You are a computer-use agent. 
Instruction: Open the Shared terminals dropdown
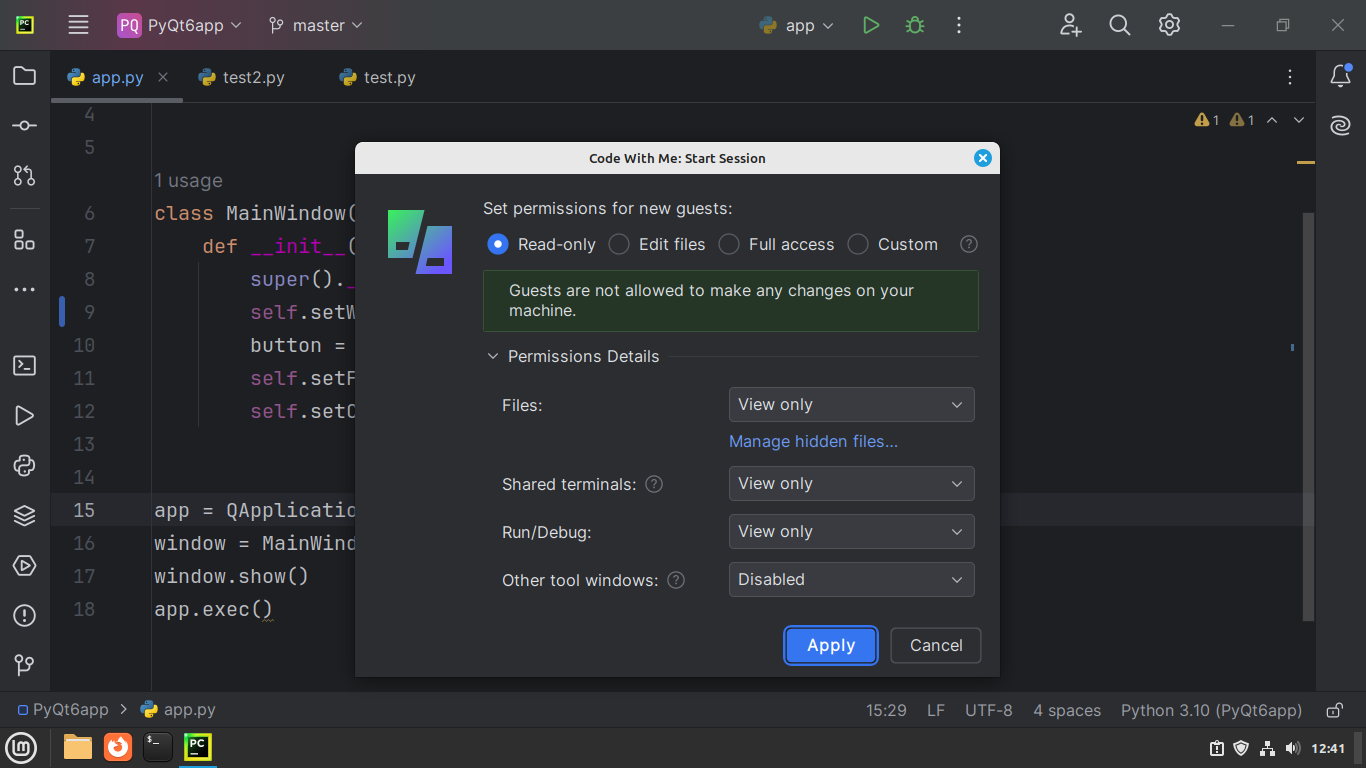(x=851, y=483)
